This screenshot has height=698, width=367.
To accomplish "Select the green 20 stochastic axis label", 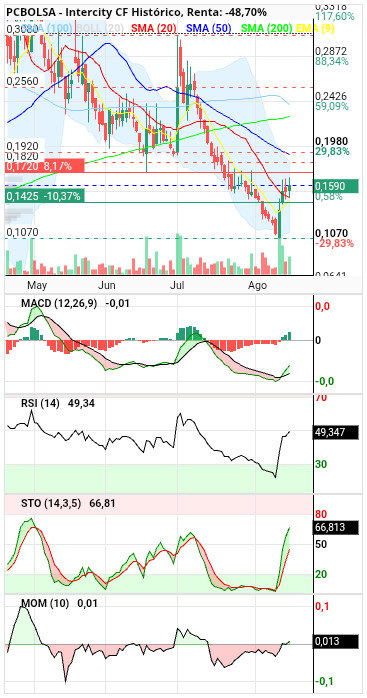I will pyautogui.click(x=321, y=574).
